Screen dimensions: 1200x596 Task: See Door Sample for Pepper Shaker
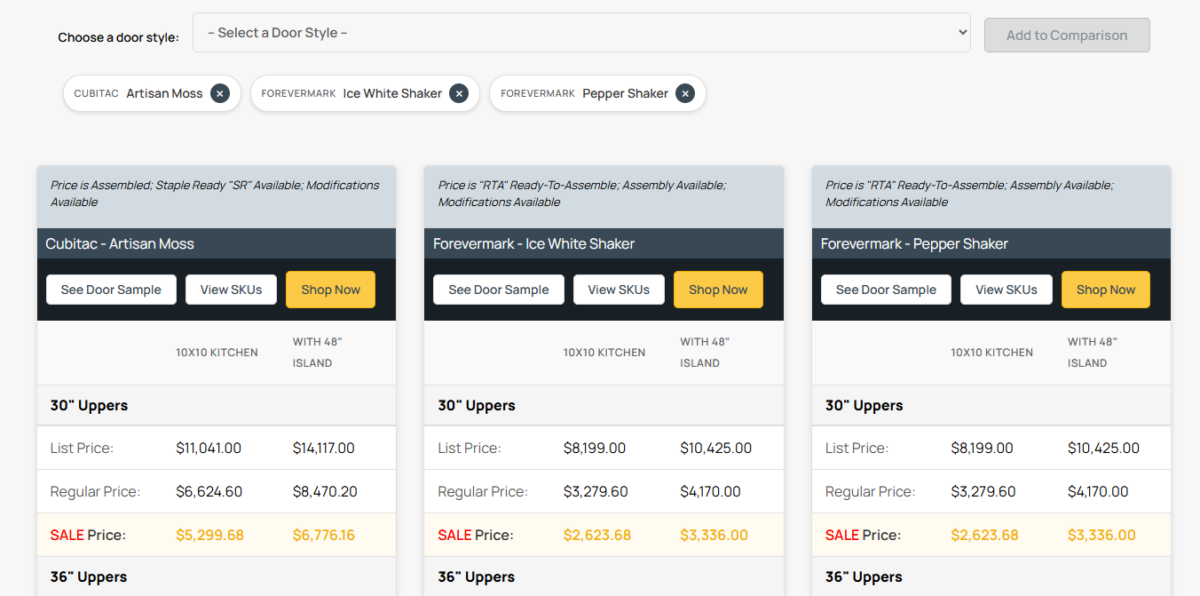coord(886,290)
